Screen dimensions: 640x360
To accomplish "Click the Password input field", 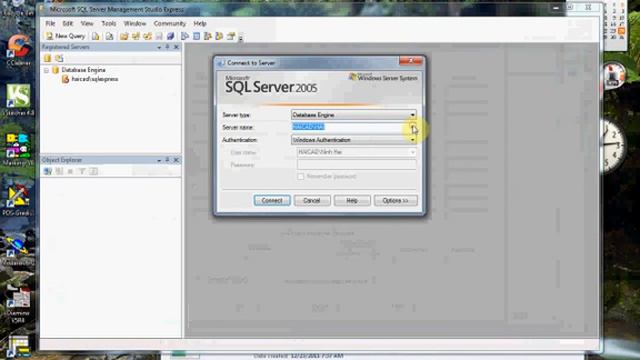I will [x=356, y=165].
